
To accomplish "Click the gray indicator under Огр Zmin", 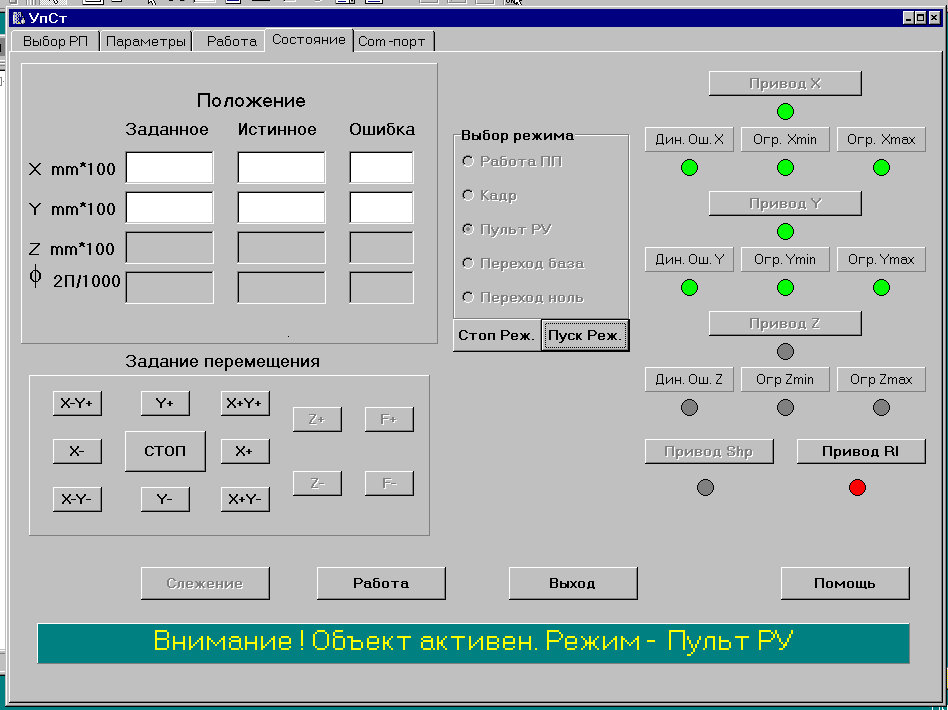I will 785,407.
